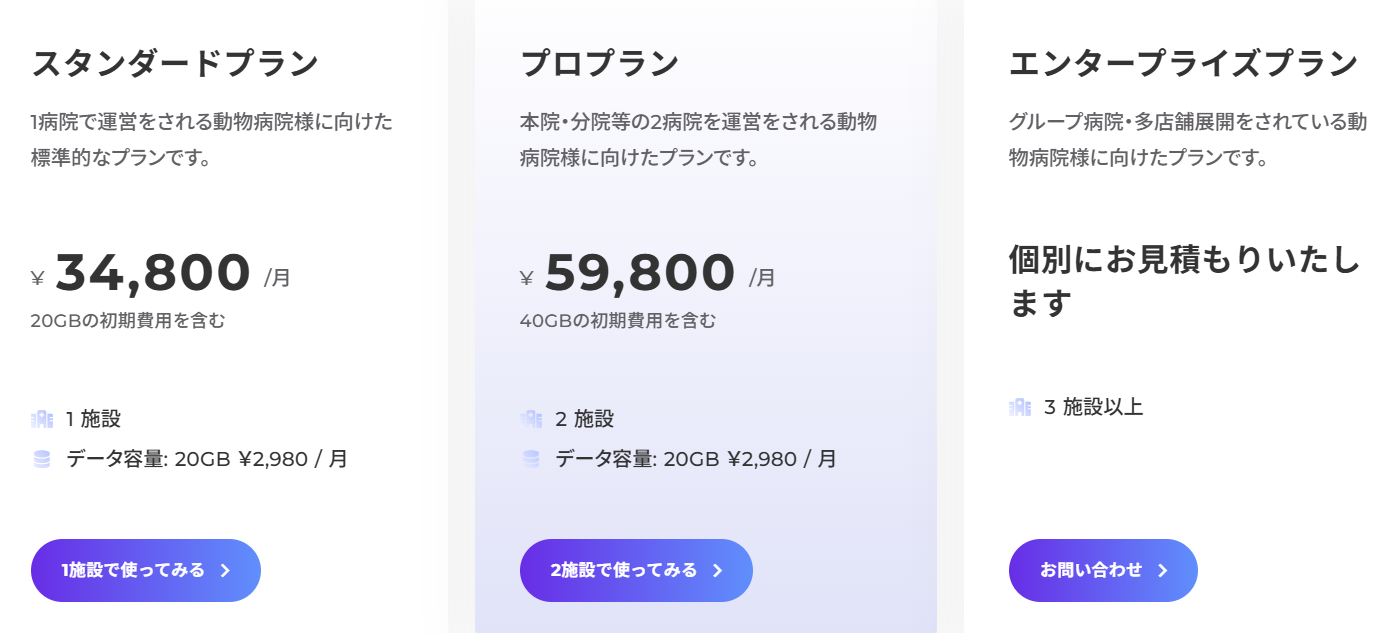Click chevron arrow on 2施設で使ってみる button

[x=717, y=570]
